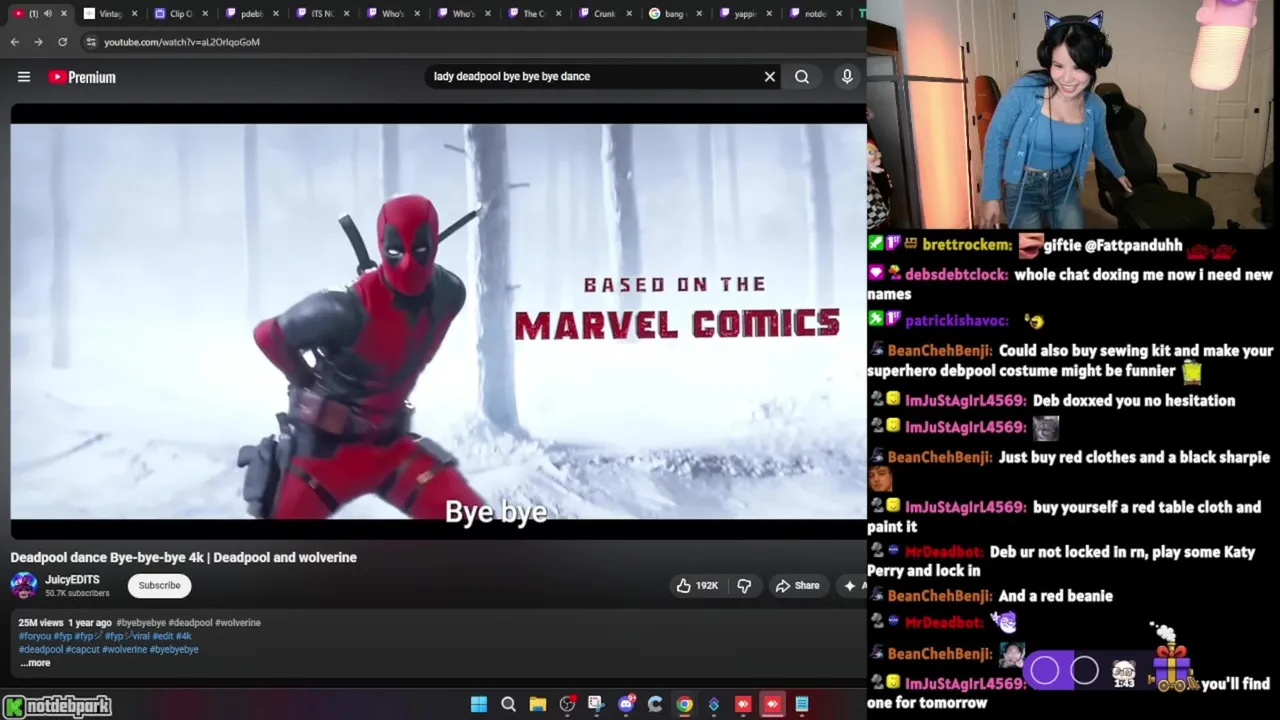
Task: Open the YouTube guide hamburger menu
Action: [24, 77]
